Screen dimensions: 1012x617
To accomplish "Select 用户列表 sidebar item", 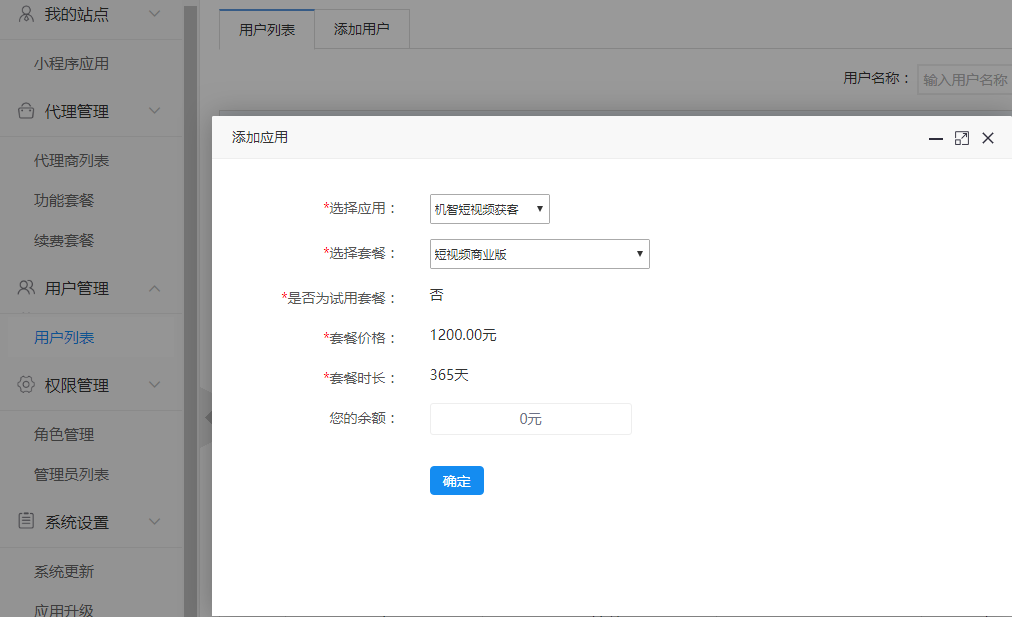I will [64, 338].
